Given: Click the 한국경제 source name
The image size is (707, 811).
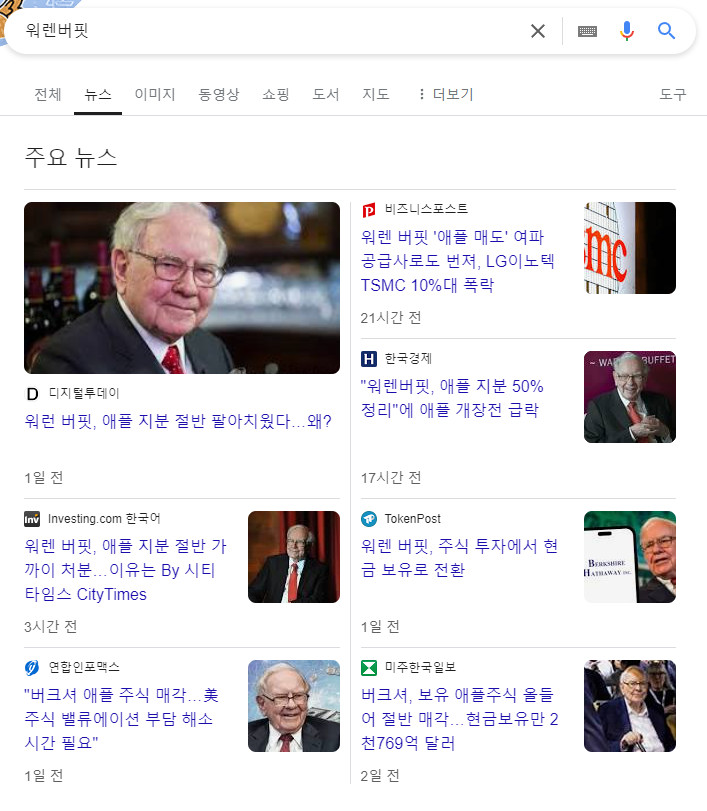Looking at the screenshot, I should point(408,358).
